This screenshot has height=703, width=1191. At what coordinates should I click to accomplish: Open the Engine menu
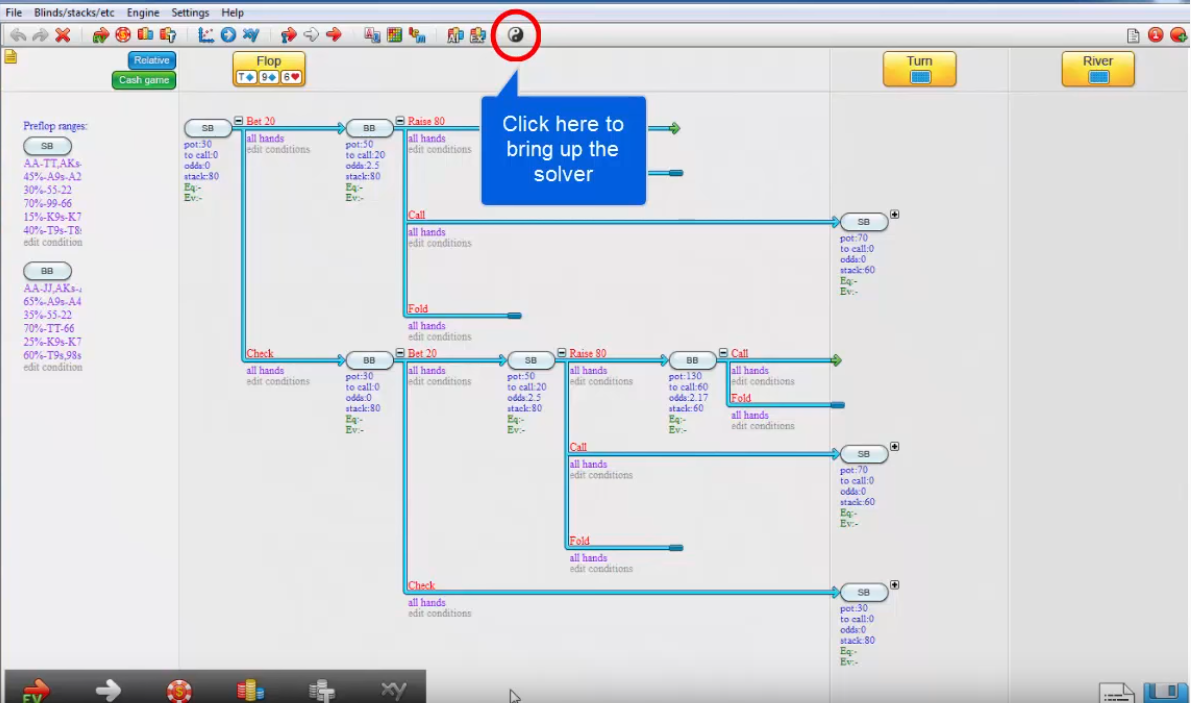pyautogui.click(x=143, y=13)
